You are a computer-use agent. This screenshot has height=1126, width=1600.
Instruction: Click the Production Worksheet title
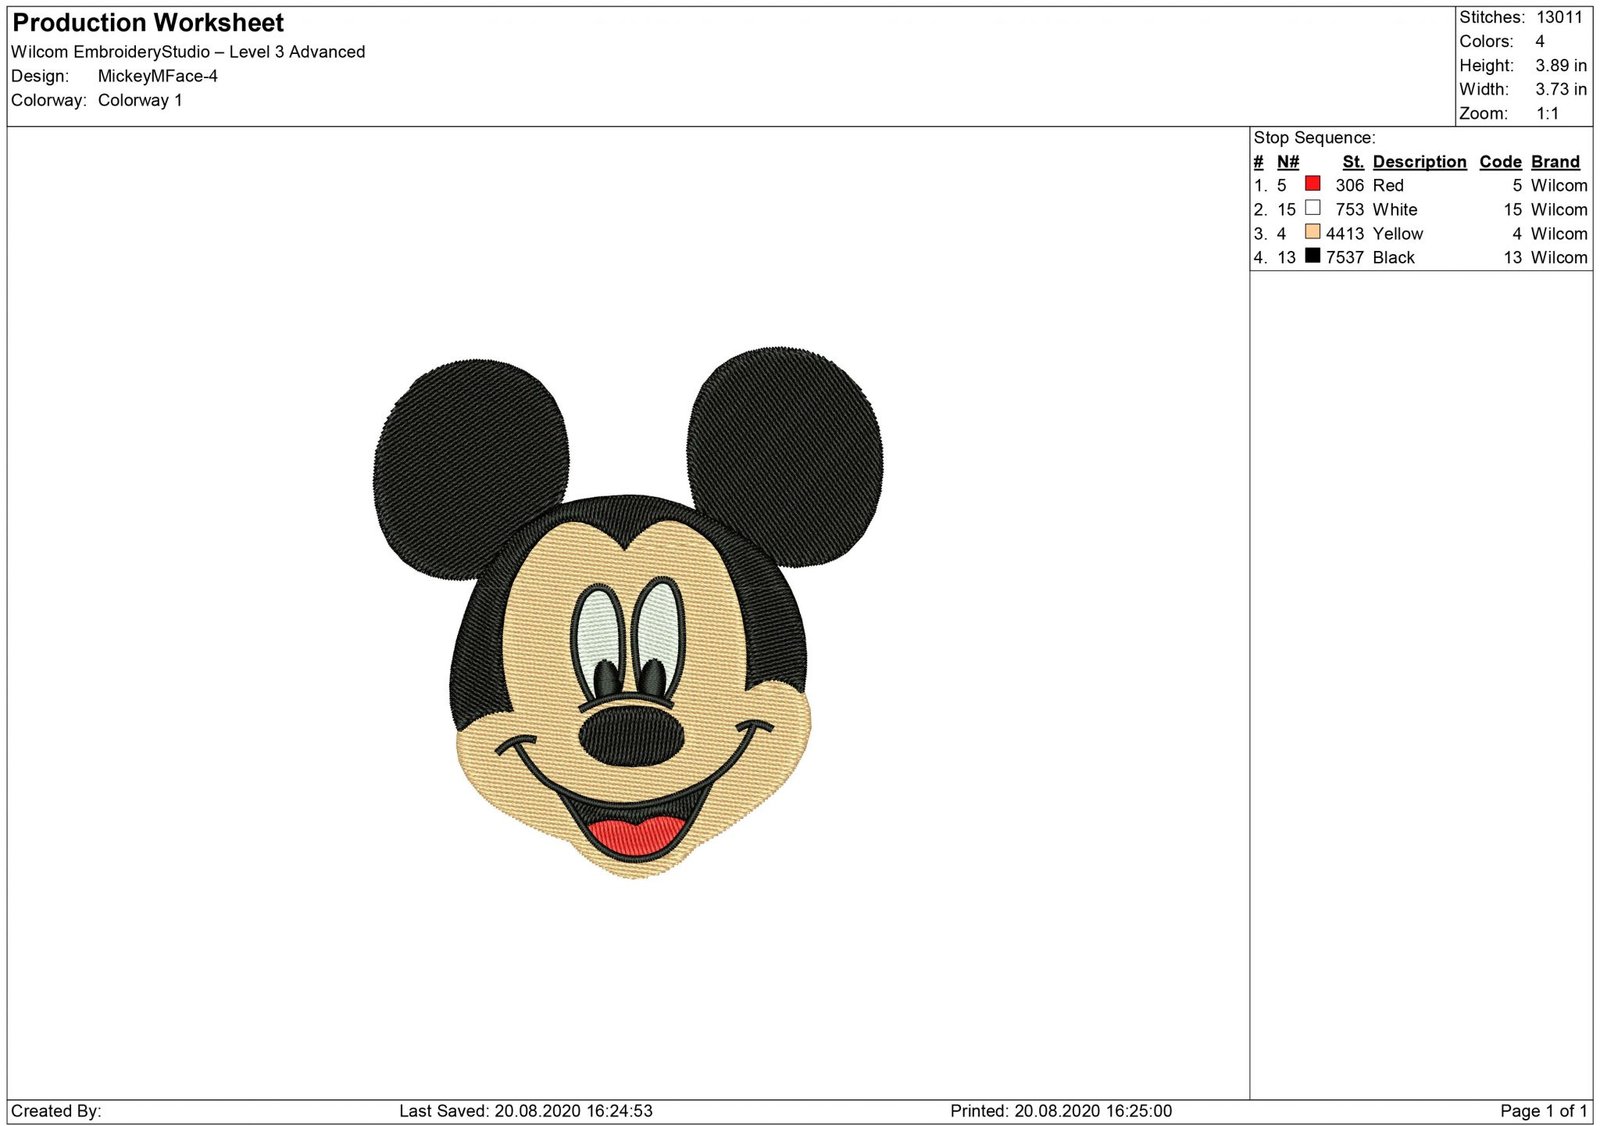pyautogui.click(x=146, y=22)
